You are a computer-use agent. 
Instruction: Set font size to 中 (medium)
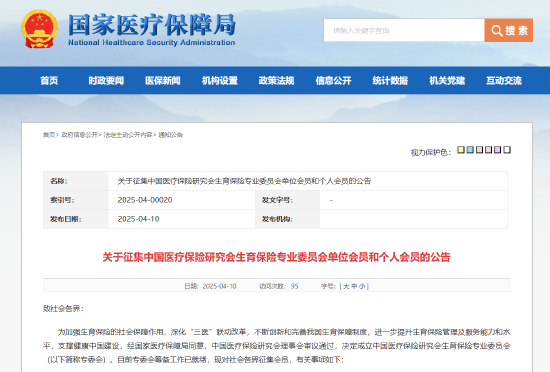click(354, 286)
